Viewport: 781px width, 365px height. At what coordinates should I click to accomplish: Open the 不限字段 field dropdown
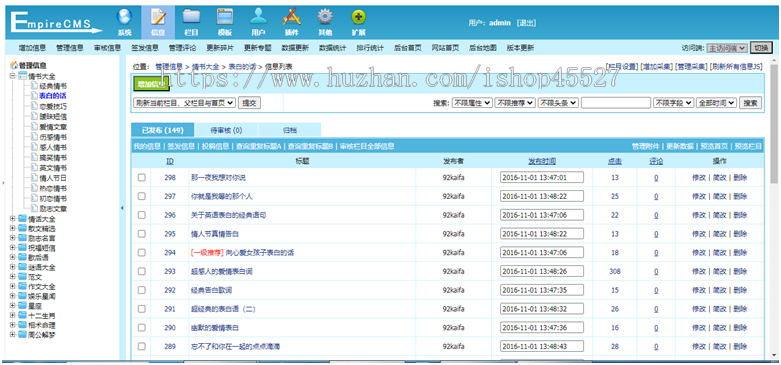[673, 103]
